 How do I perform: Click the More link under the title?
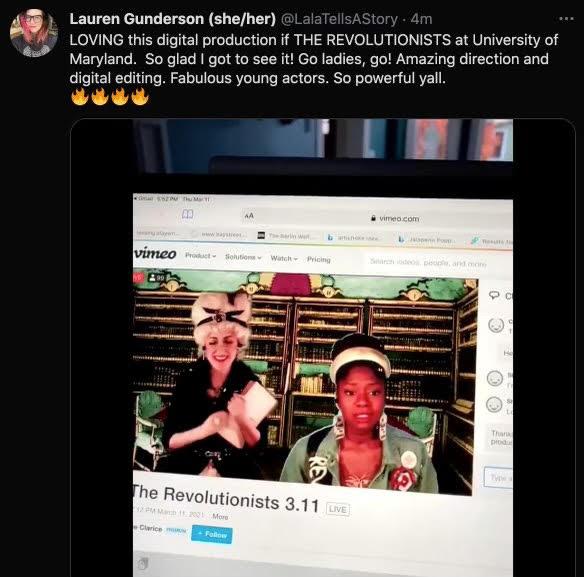[220, 516]
